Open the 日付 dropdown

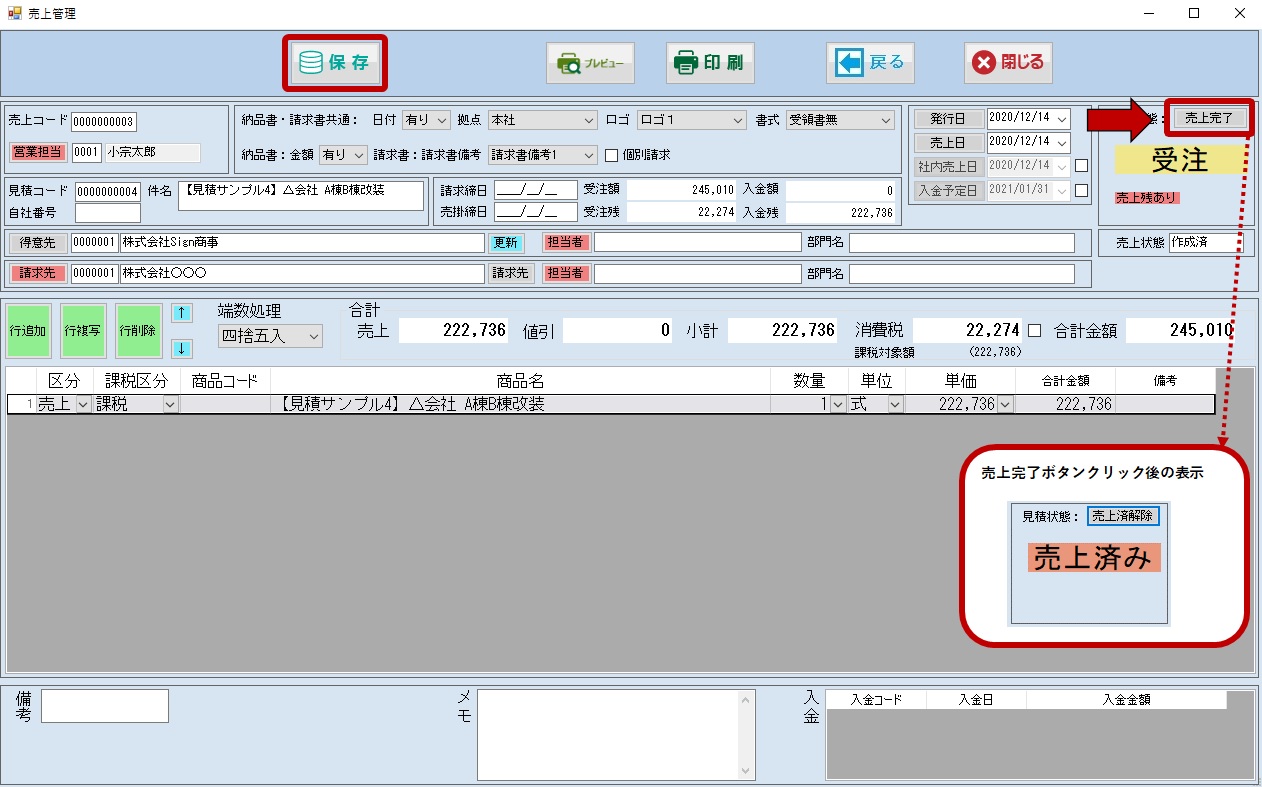(x=426, y=120)
